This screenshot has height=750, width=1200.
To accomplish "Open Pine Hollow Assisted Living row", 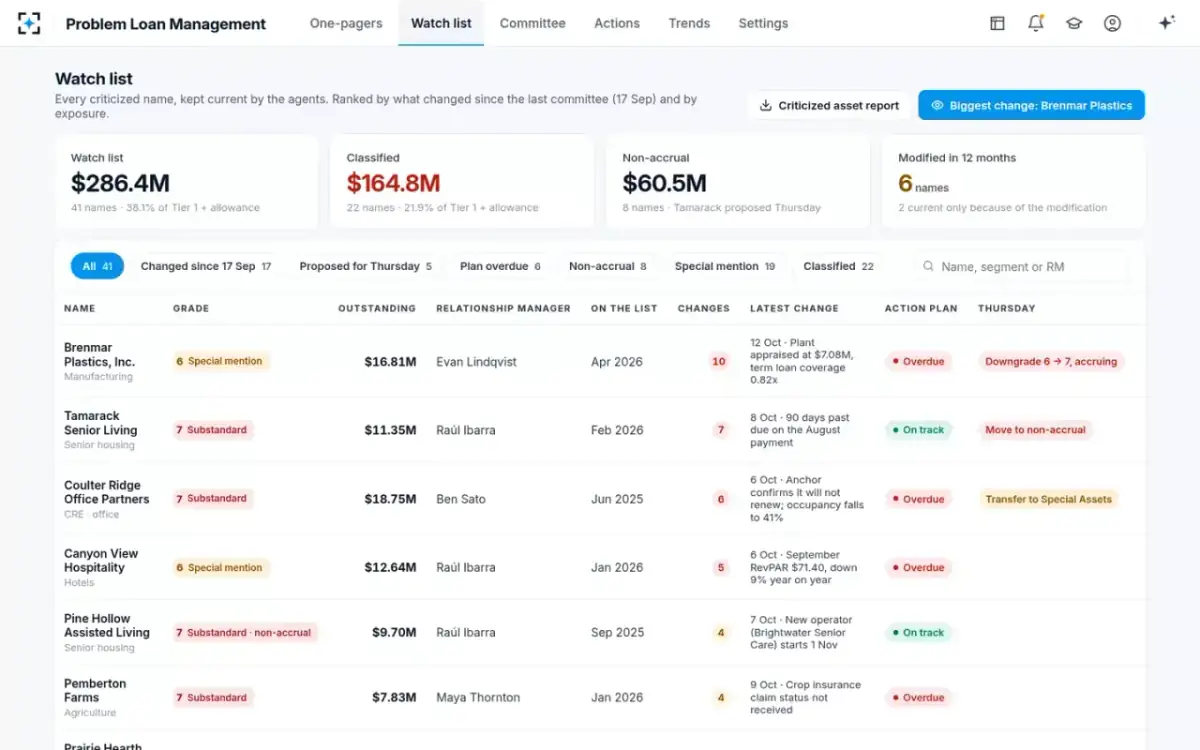I will pos(600,632).
